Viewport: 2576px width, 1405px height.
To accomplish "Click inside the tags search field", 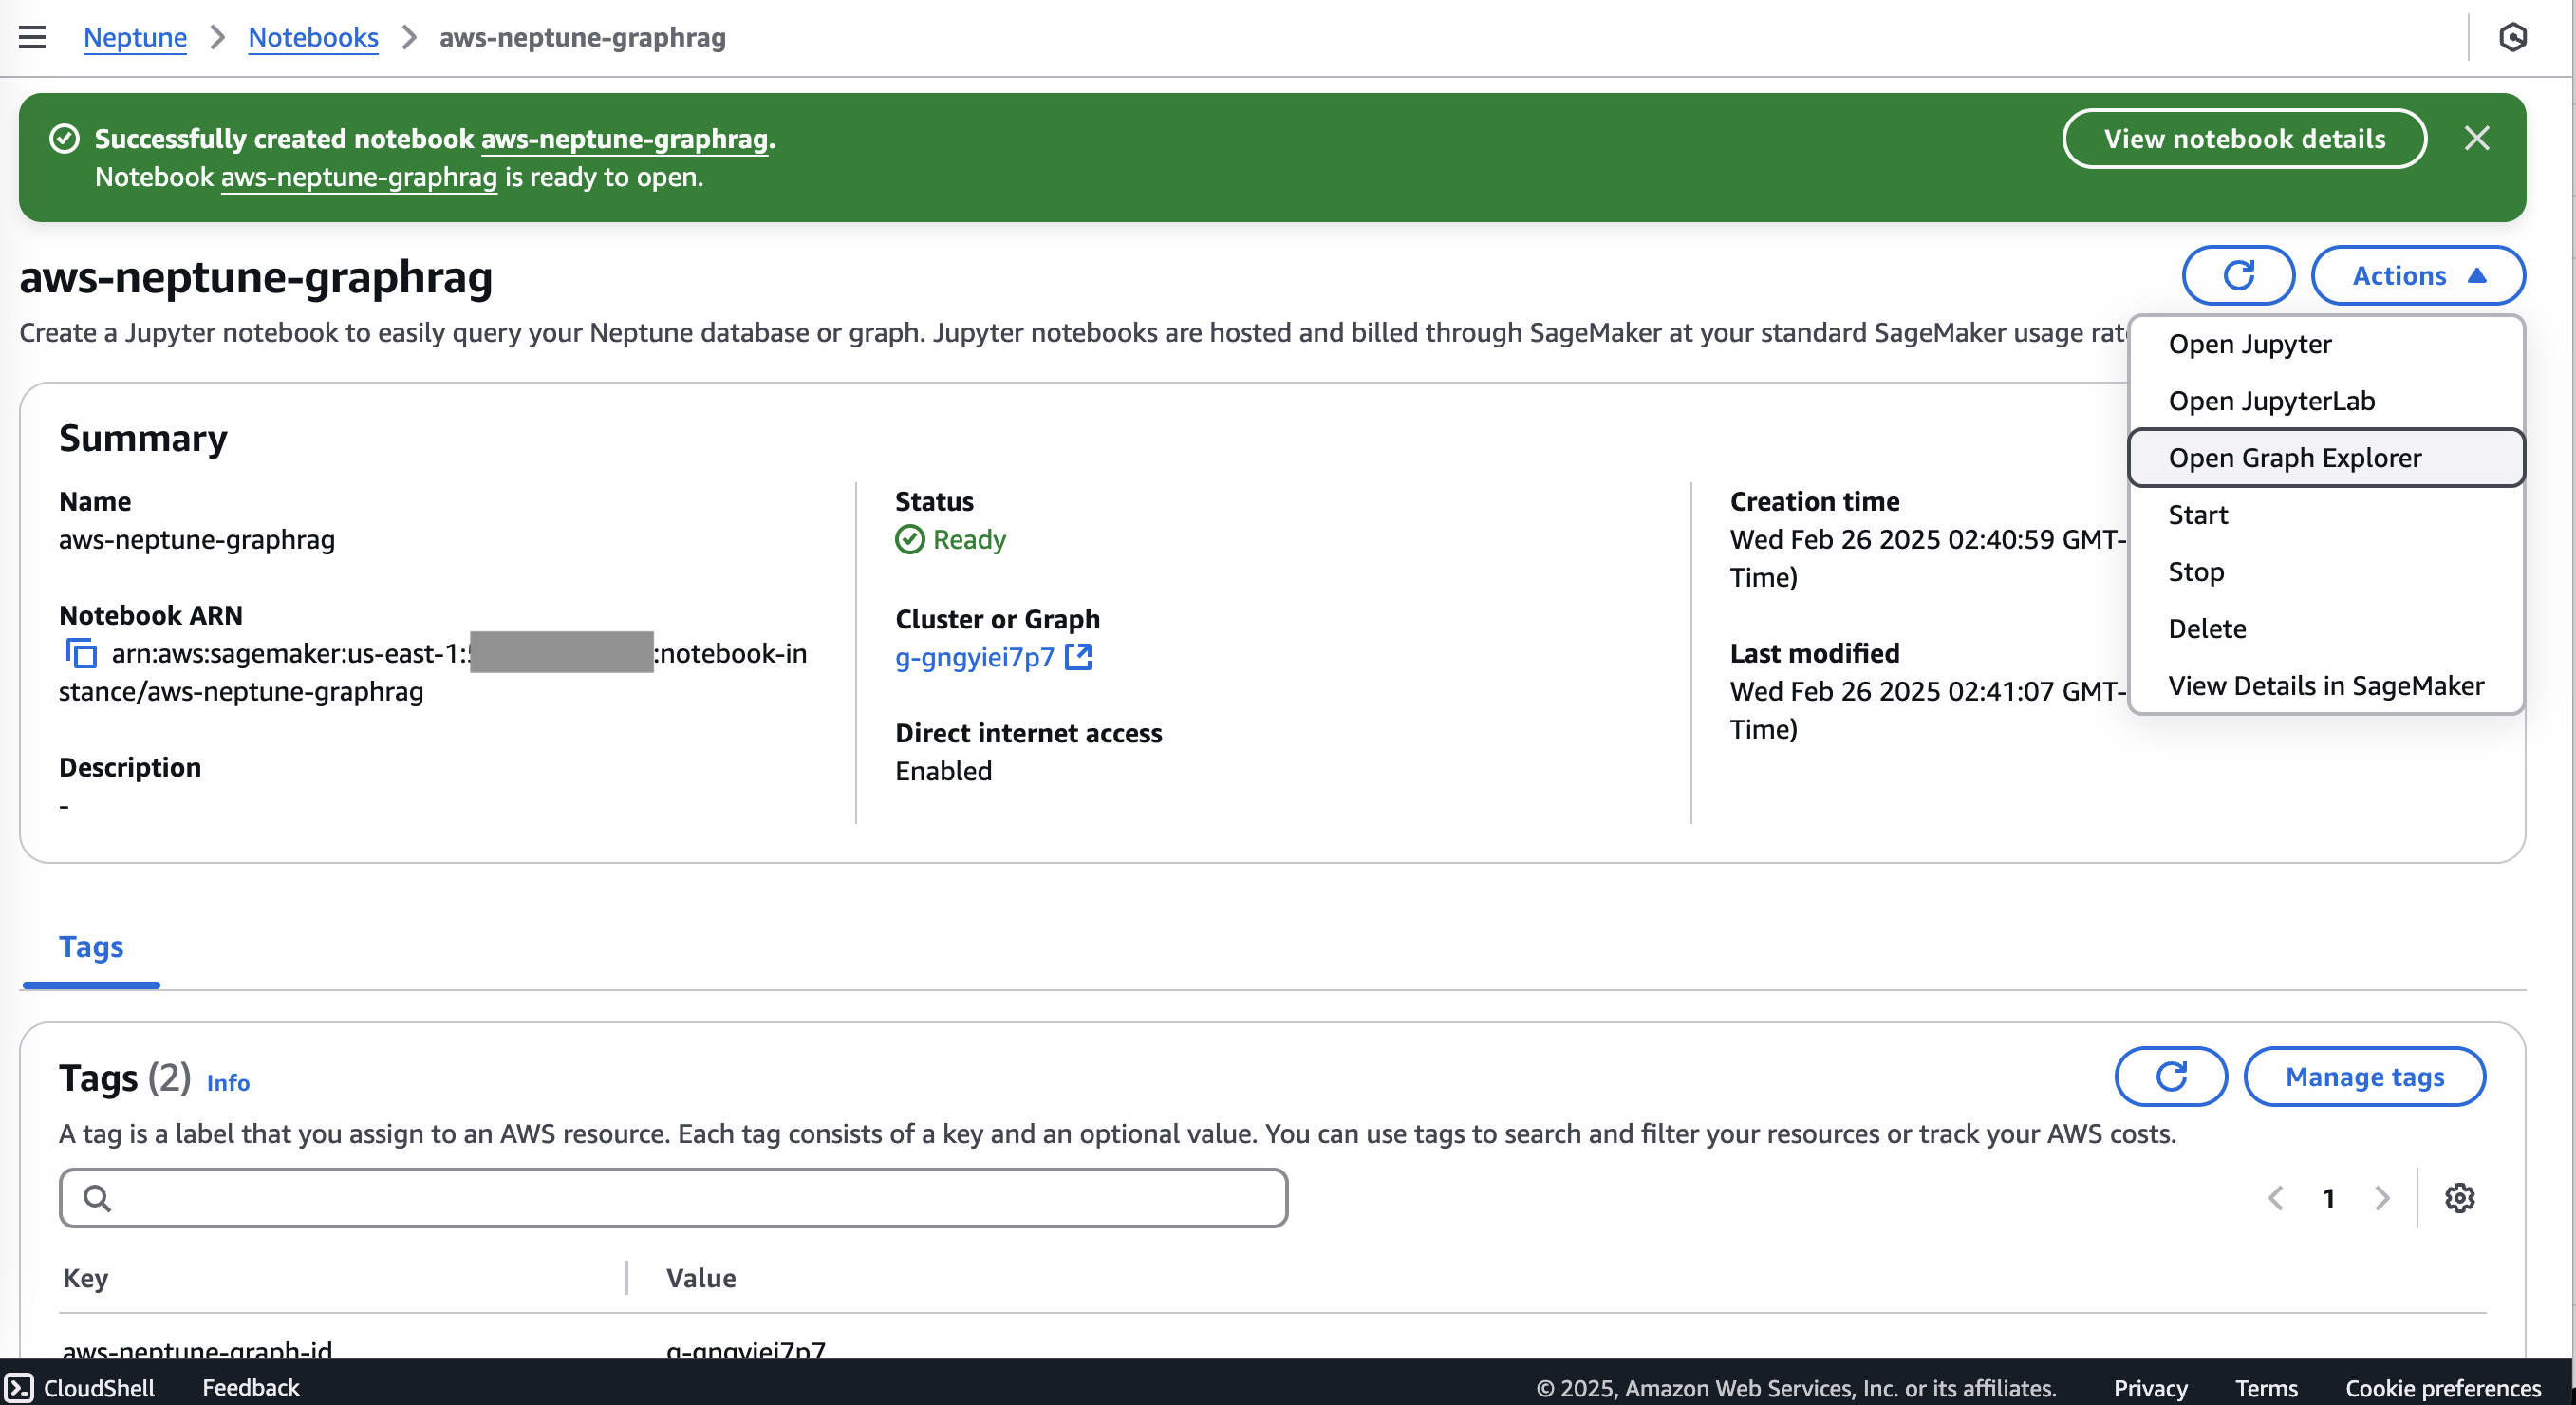I will [x=672, y=1197].
